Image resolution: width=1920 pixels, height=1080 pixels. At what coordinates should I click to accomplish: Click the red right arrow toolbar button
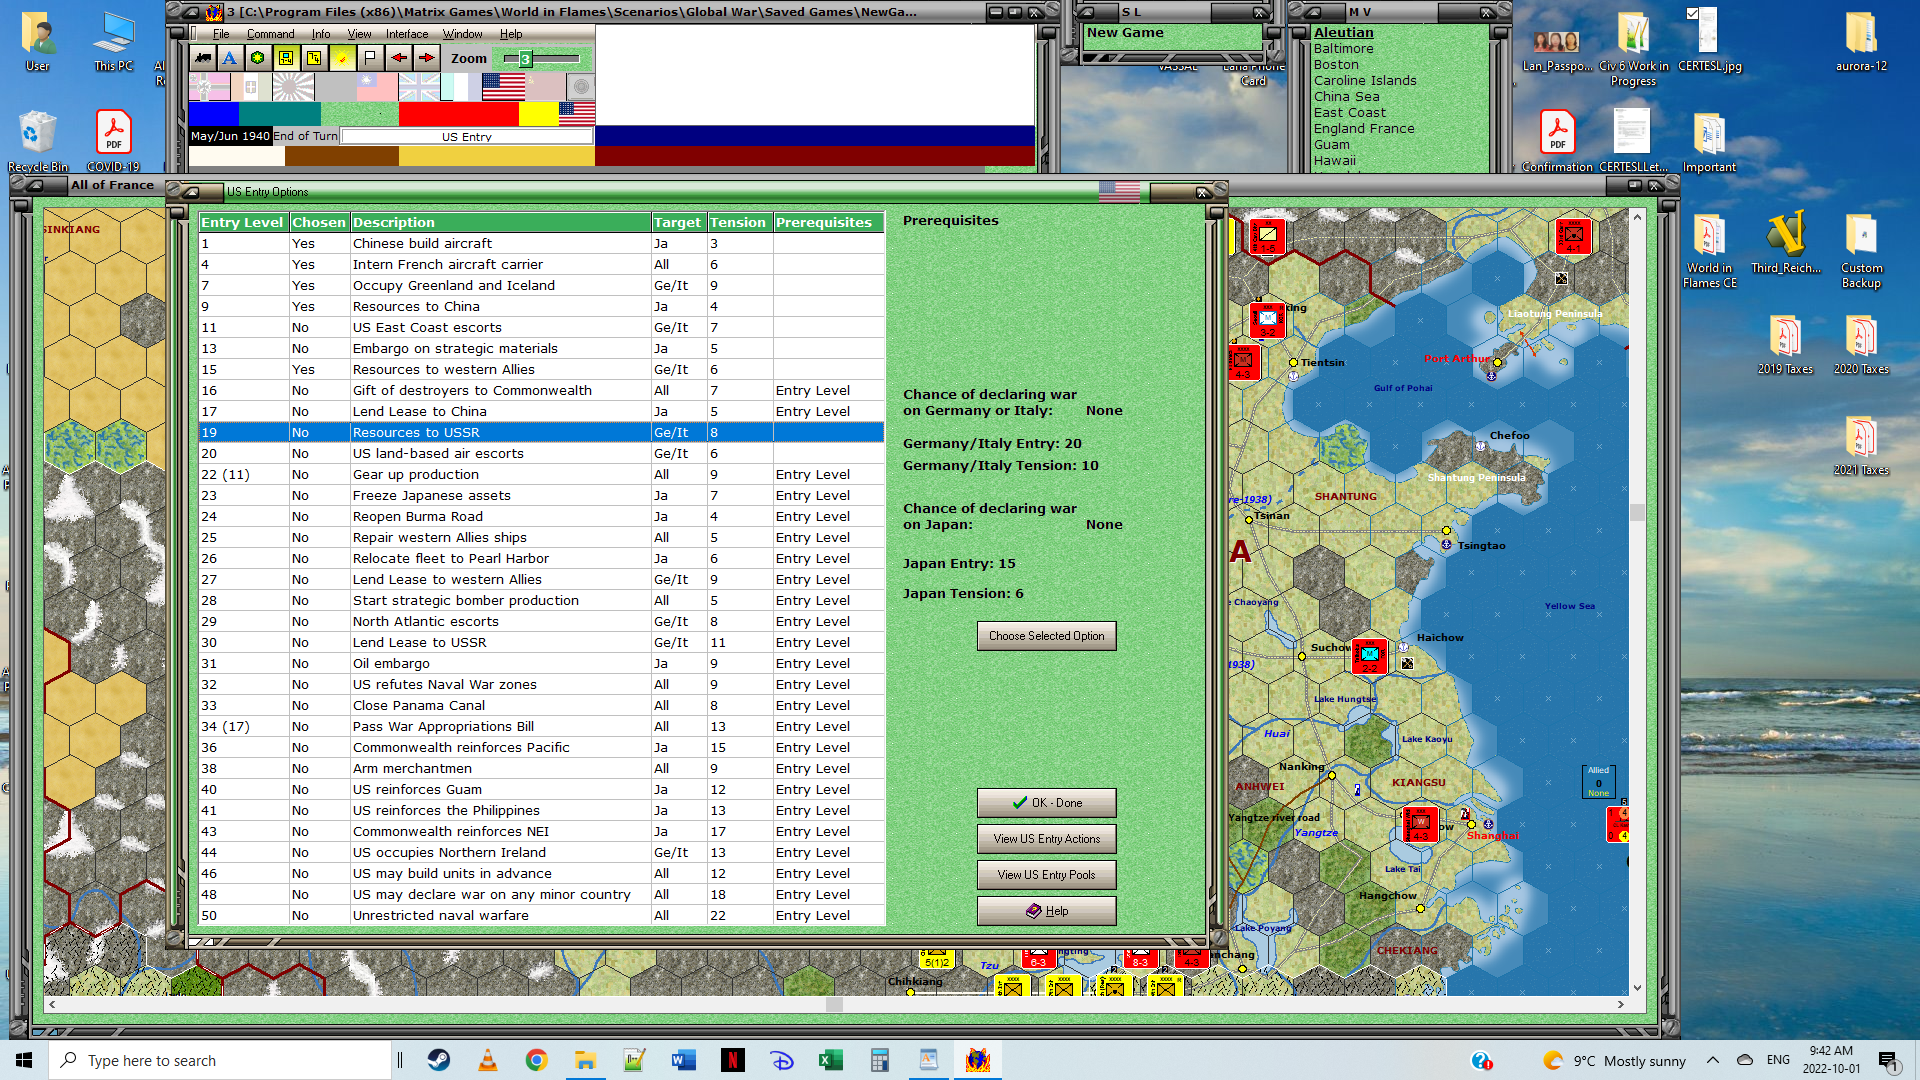(x=427, y=58)
